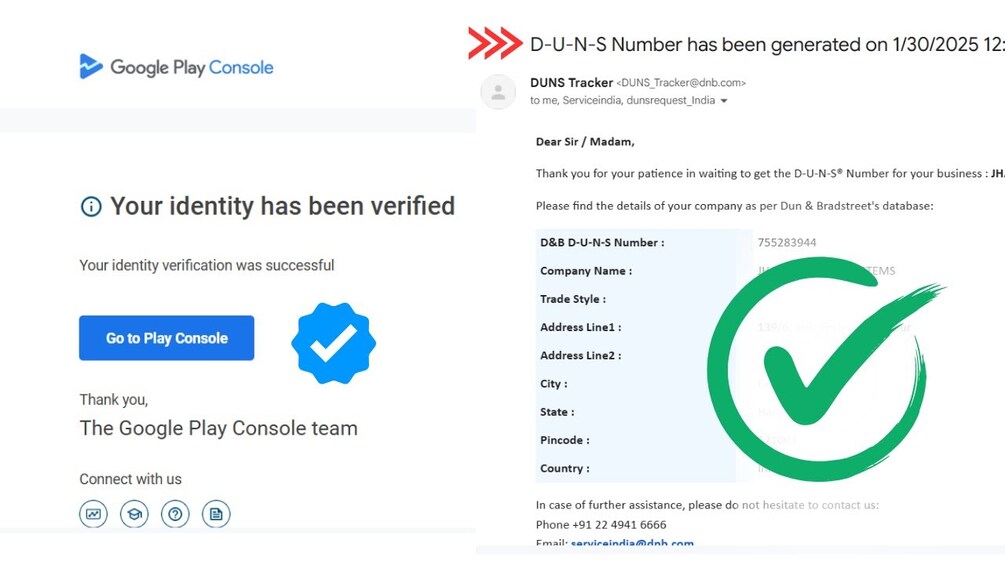Click the DUNS_Tracker@dnb.com sender address

(681, 83)
